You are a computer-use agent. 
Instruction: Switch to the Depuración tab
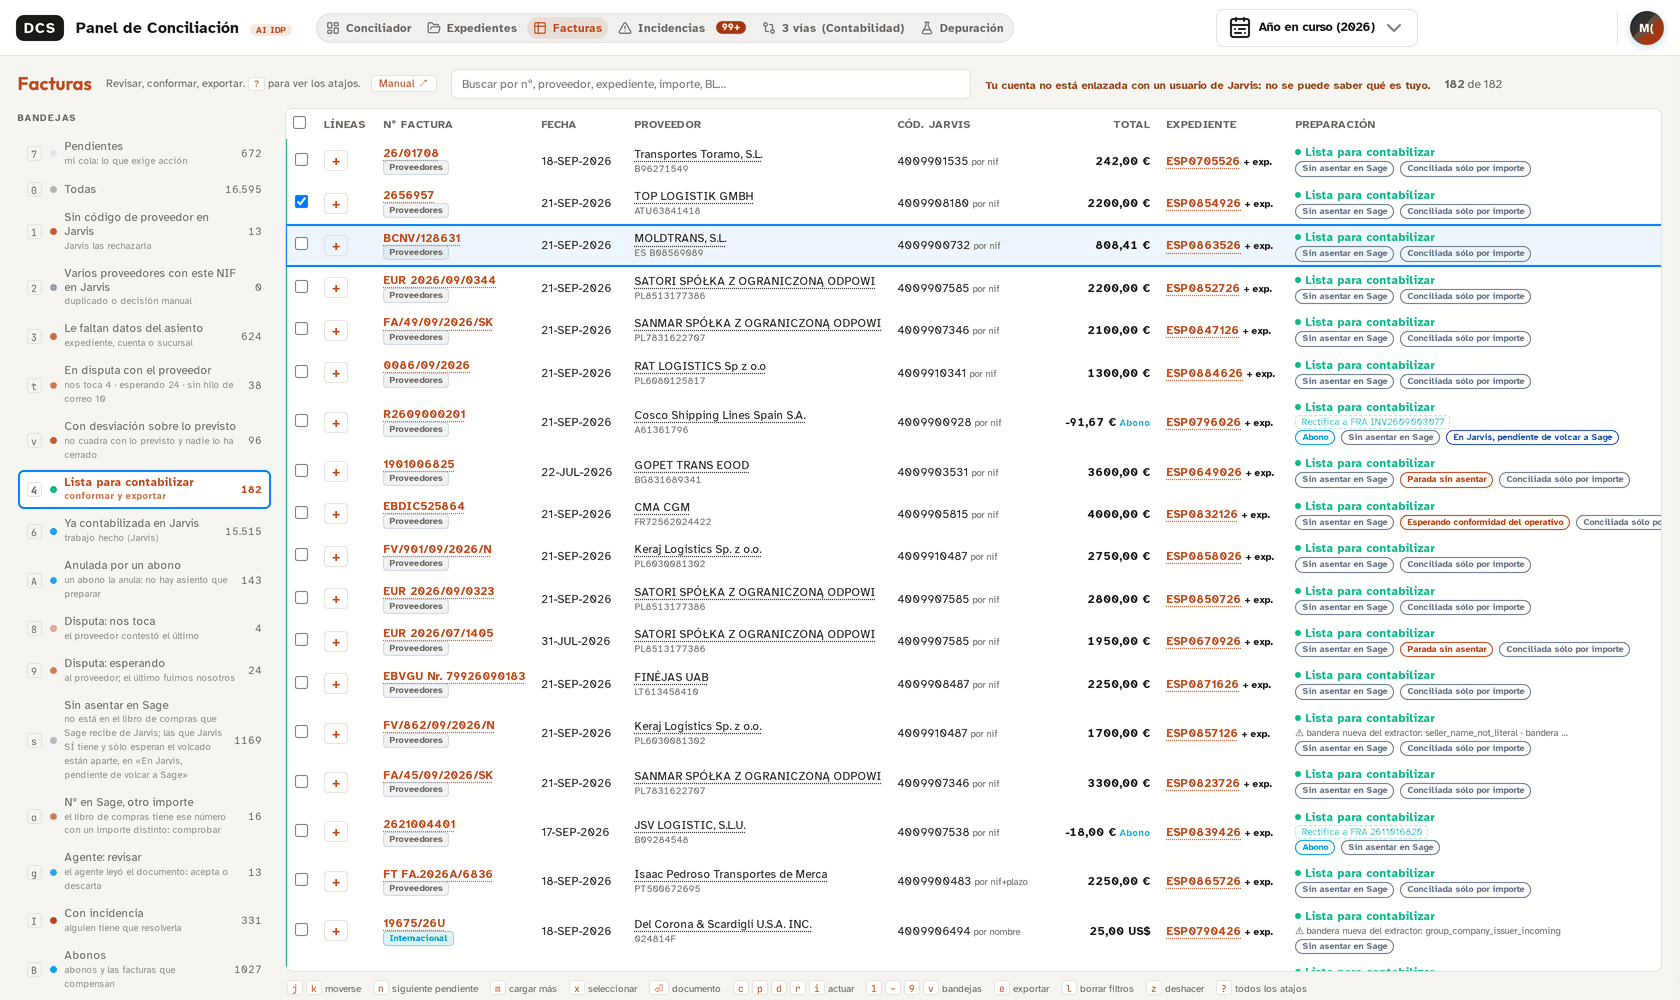(x=962, y=28)
